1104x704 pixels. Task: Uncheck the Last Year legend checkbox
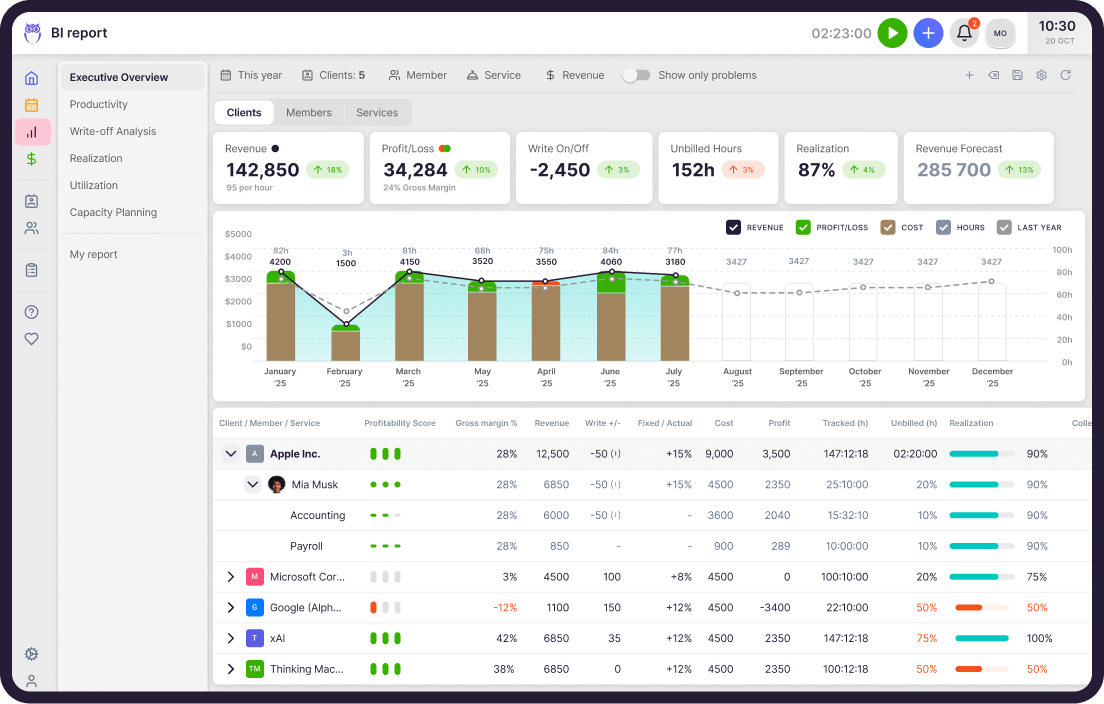coord(1004,227)
